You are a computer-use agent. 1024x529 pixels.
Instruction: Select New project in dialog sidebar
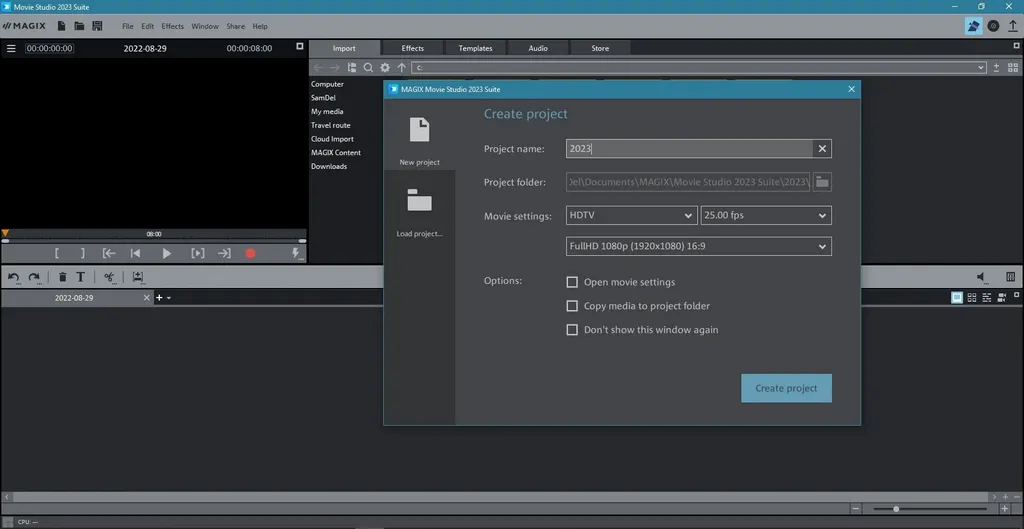(419, 141)
